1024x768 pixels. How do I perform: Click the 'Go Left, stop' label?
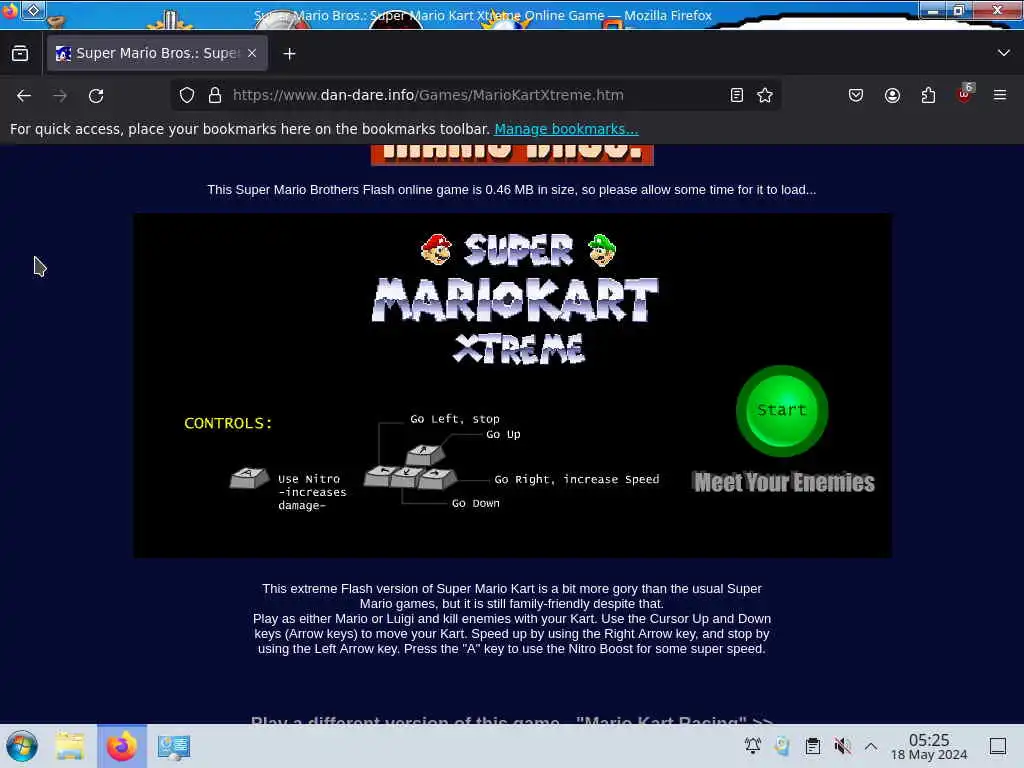click(455, 419)
